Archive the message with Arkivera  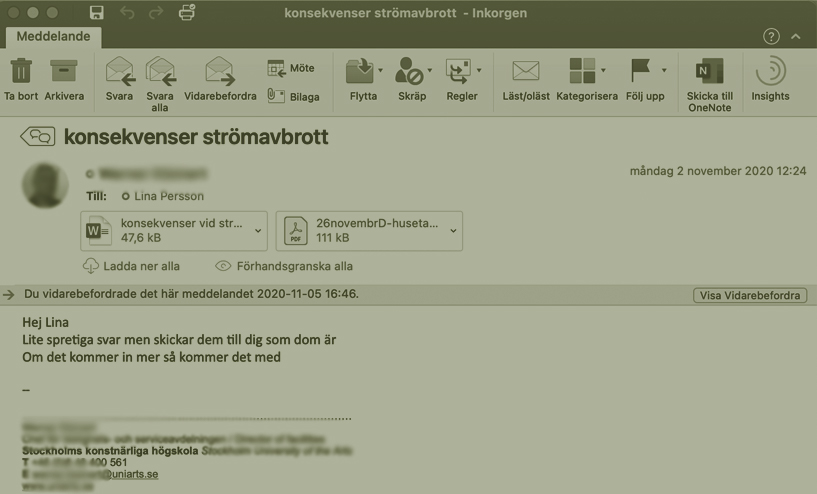[x=64, y=72]
